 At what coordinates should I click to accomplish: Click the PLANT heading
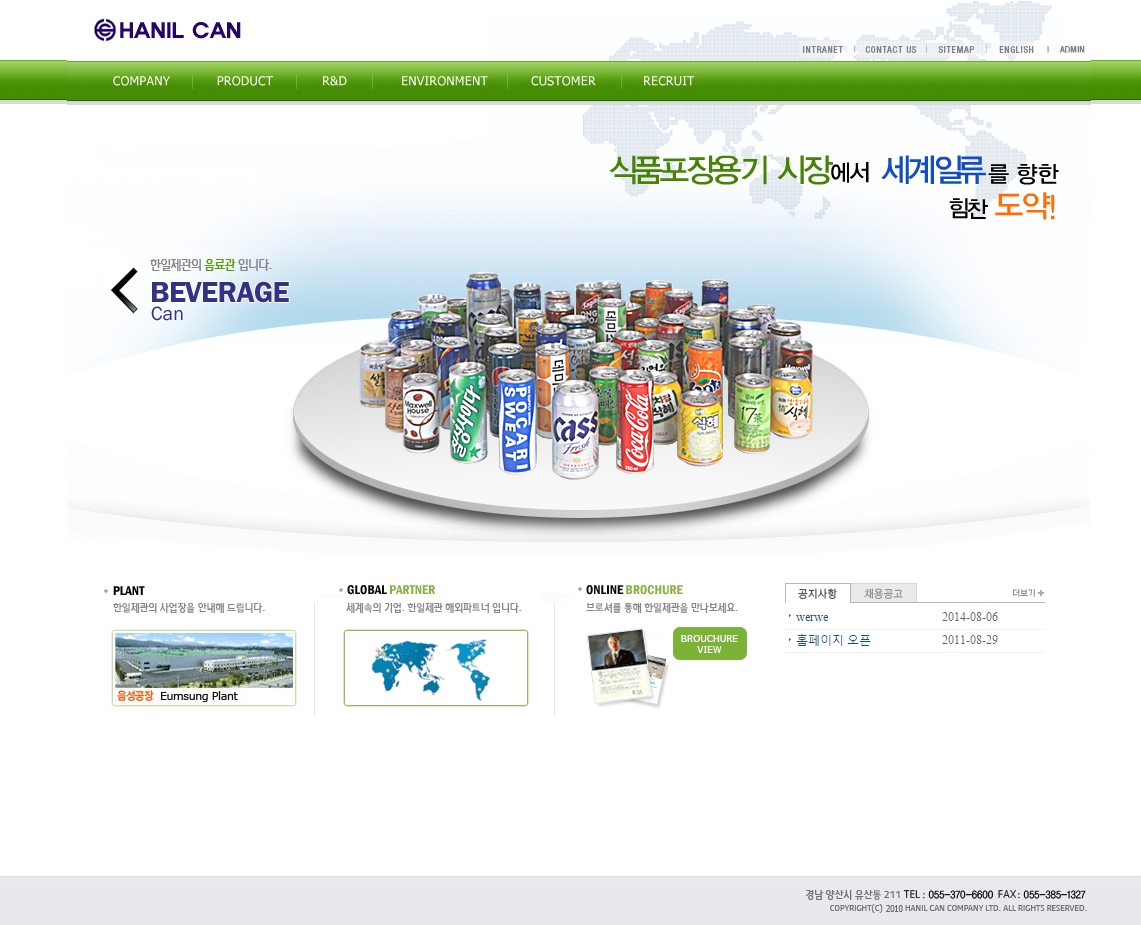(x=129, y=591)
